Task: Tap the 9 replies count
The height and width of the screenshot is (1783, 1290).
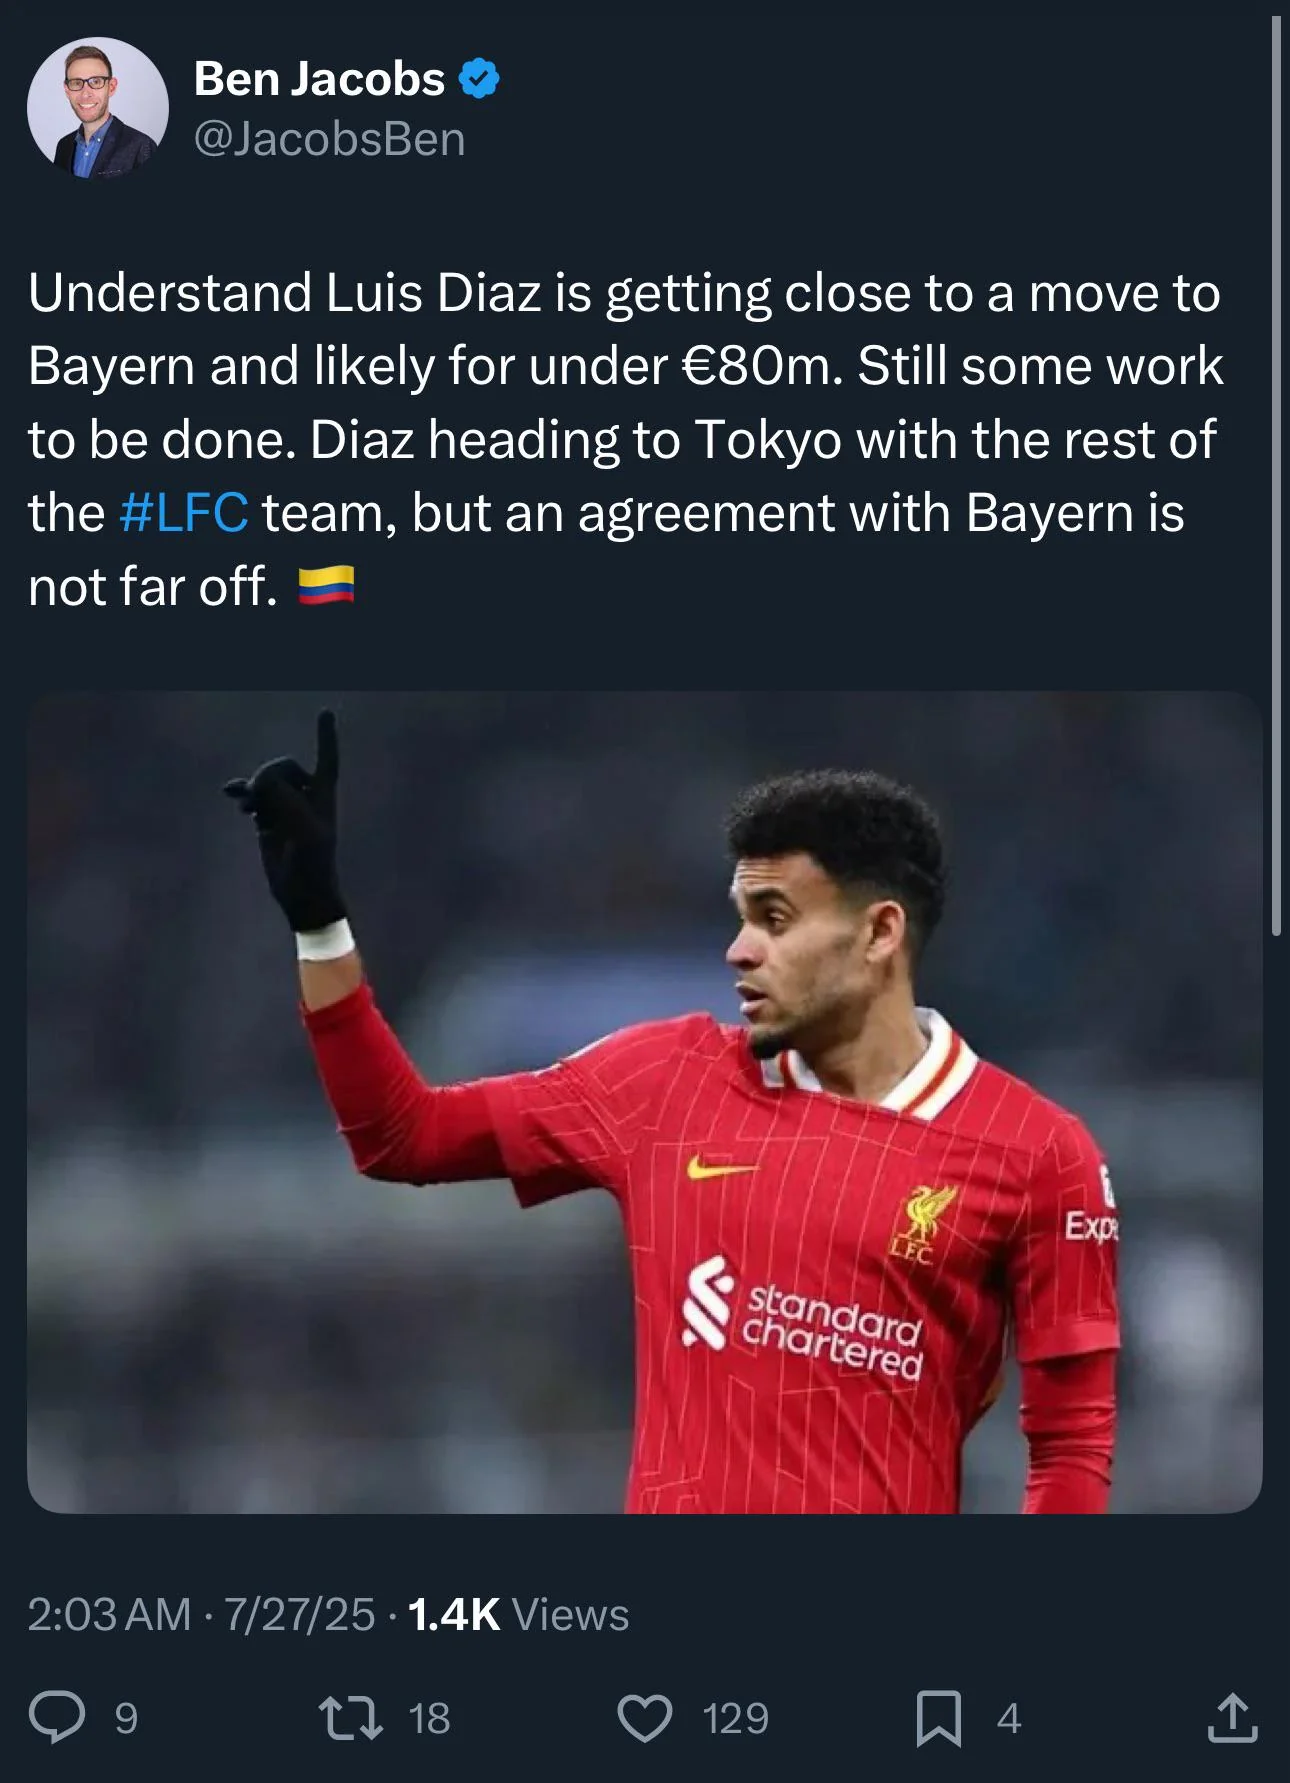Action: coord(126,1718)
